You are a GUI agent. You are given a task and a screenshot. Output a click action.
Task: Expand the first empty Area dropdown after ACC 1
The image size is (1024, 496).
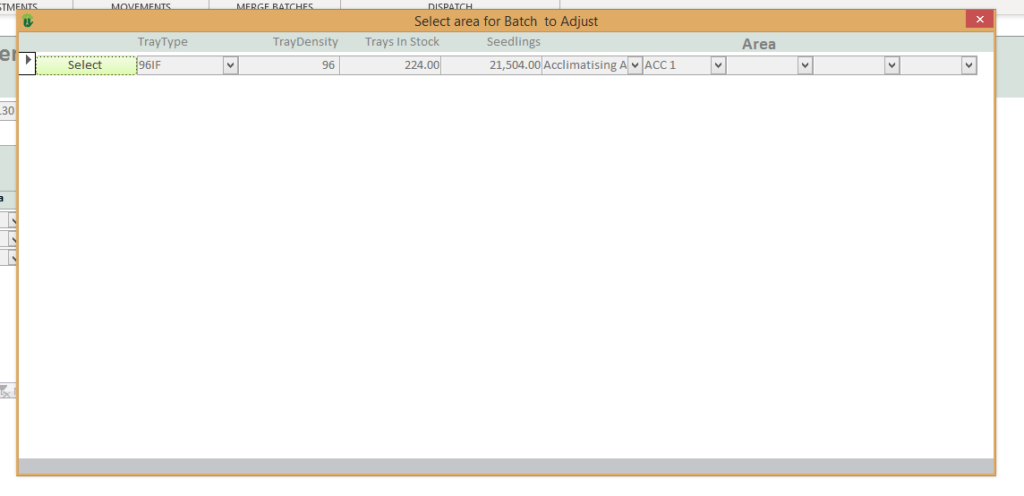coord(804,65)
